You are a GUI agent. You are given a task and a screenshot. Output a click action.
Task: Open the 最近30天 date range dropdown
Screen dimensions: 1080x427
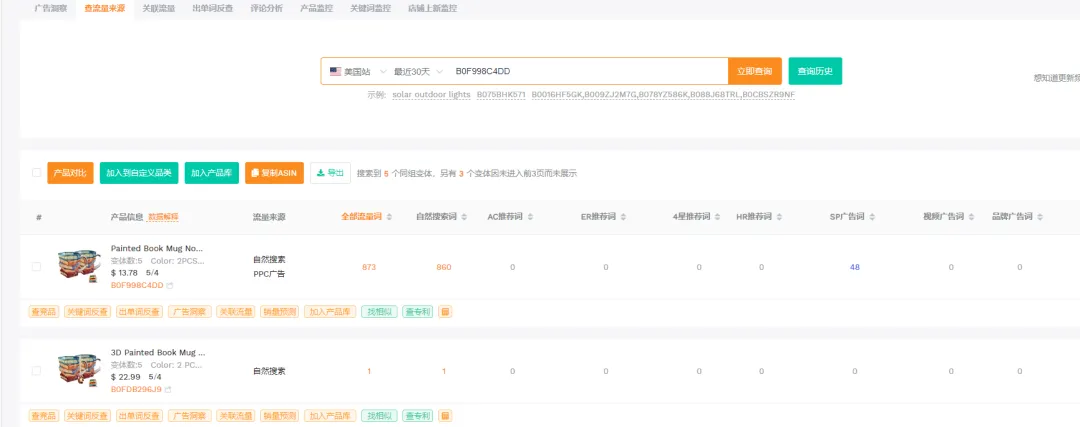(418, 71)
